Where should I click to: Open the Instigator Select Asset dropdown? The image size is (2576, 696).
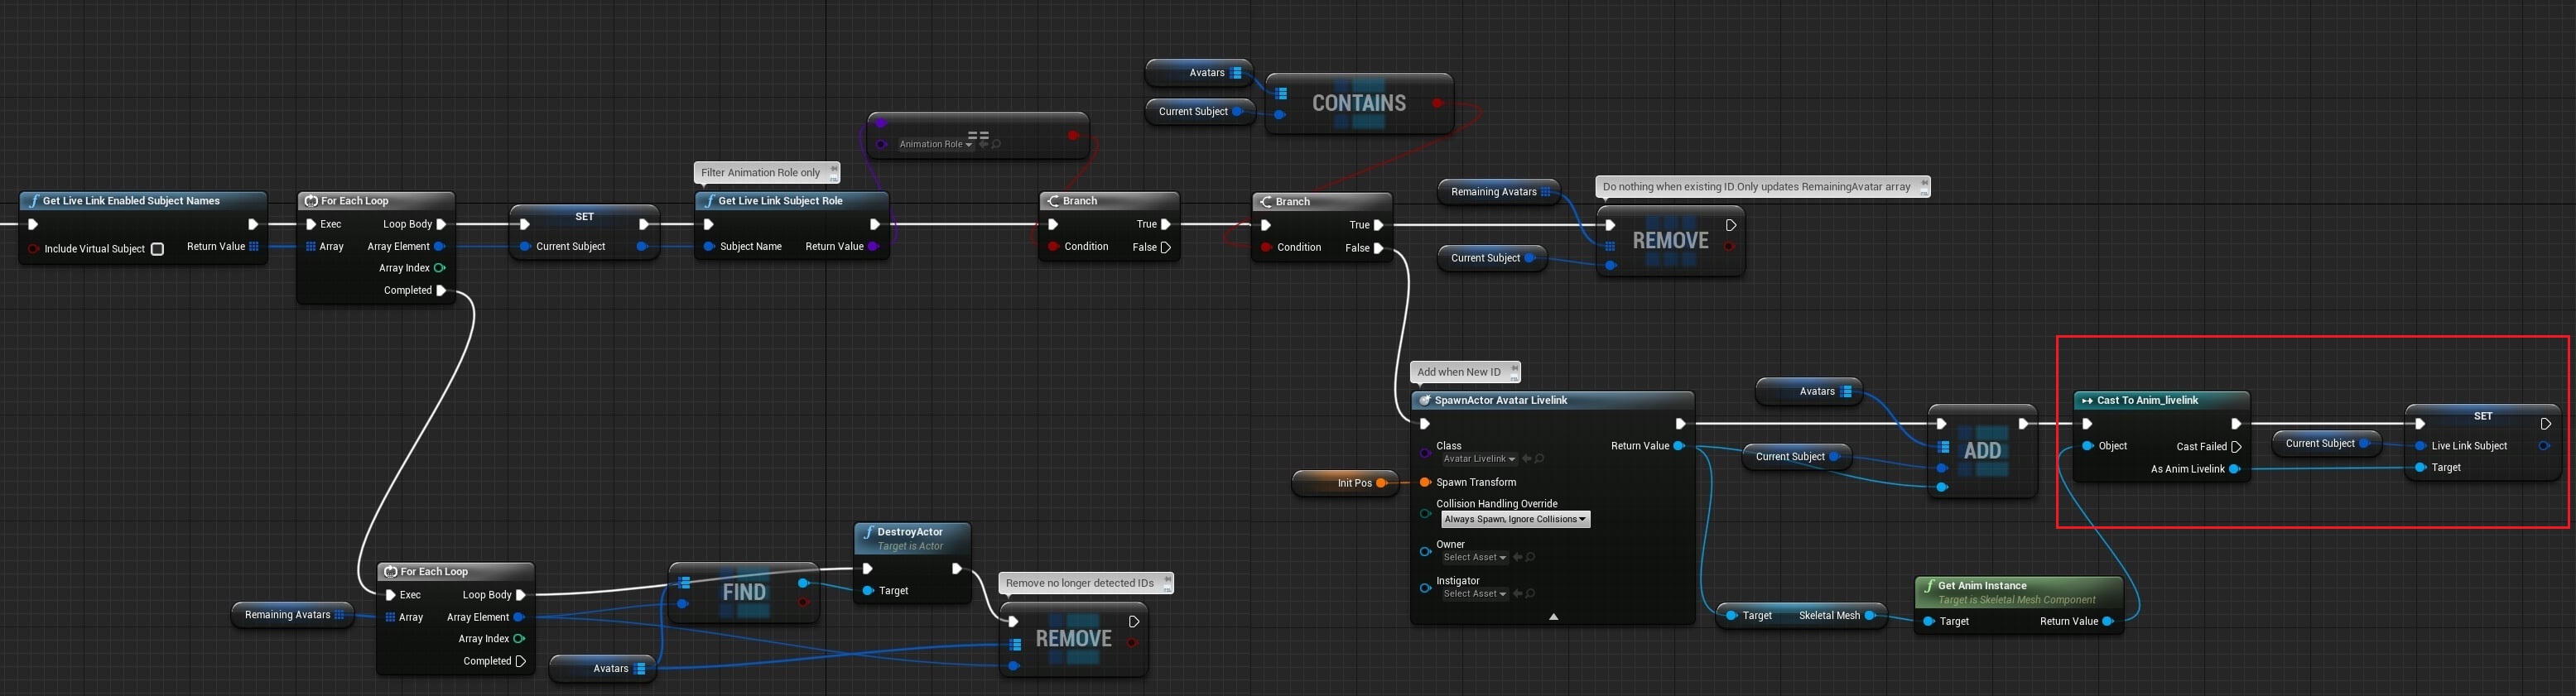coord(1475,594)
